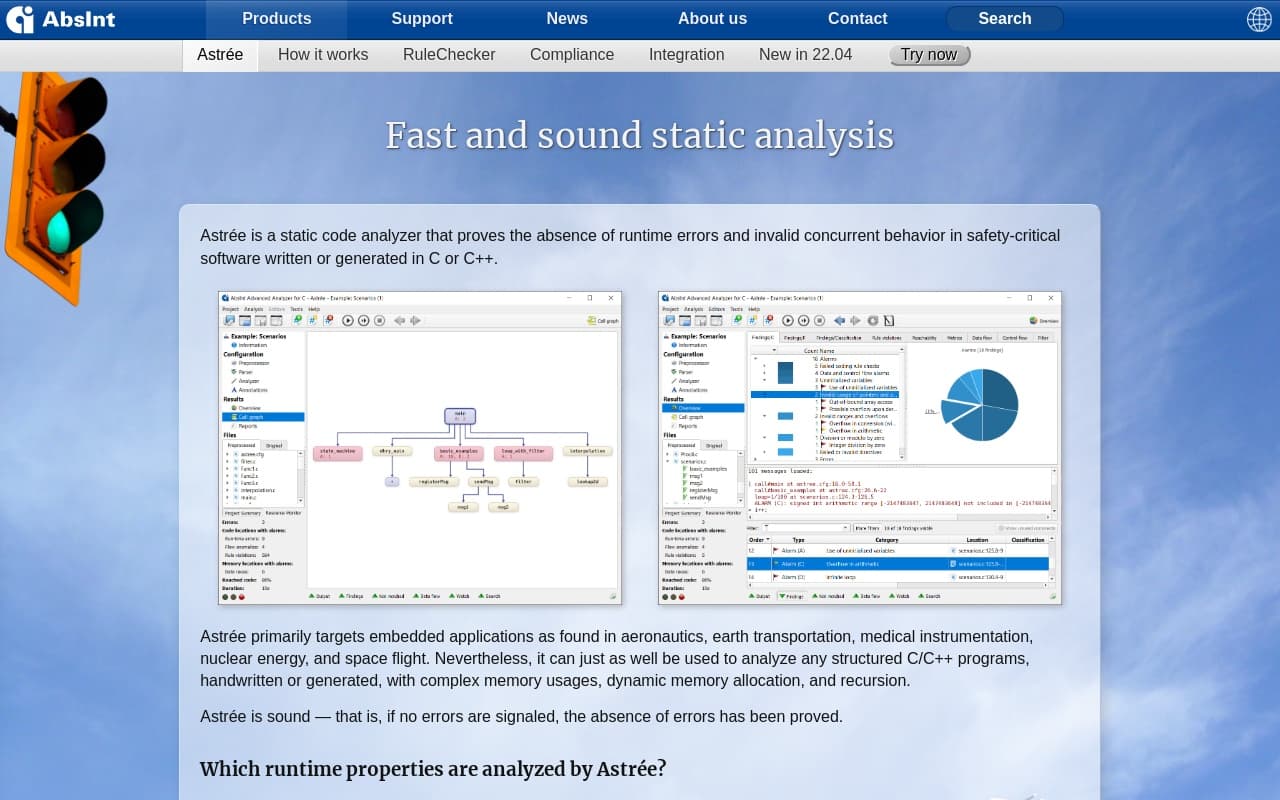The height and width of the screenshot is (800, 1280).
Task: Open the Products menu
Action: point(276,19)
